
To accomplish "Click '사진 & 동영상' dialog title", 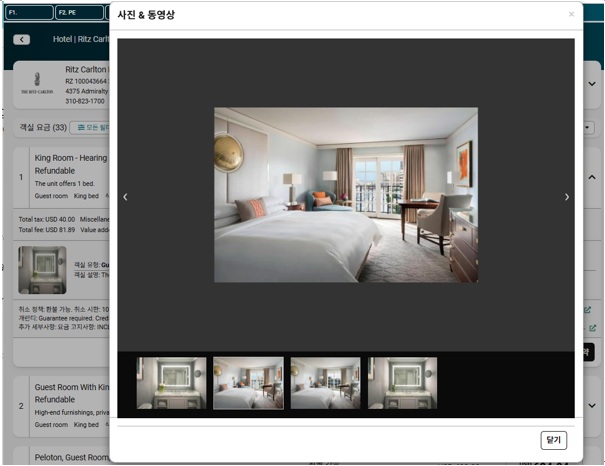I will [146, 15].
